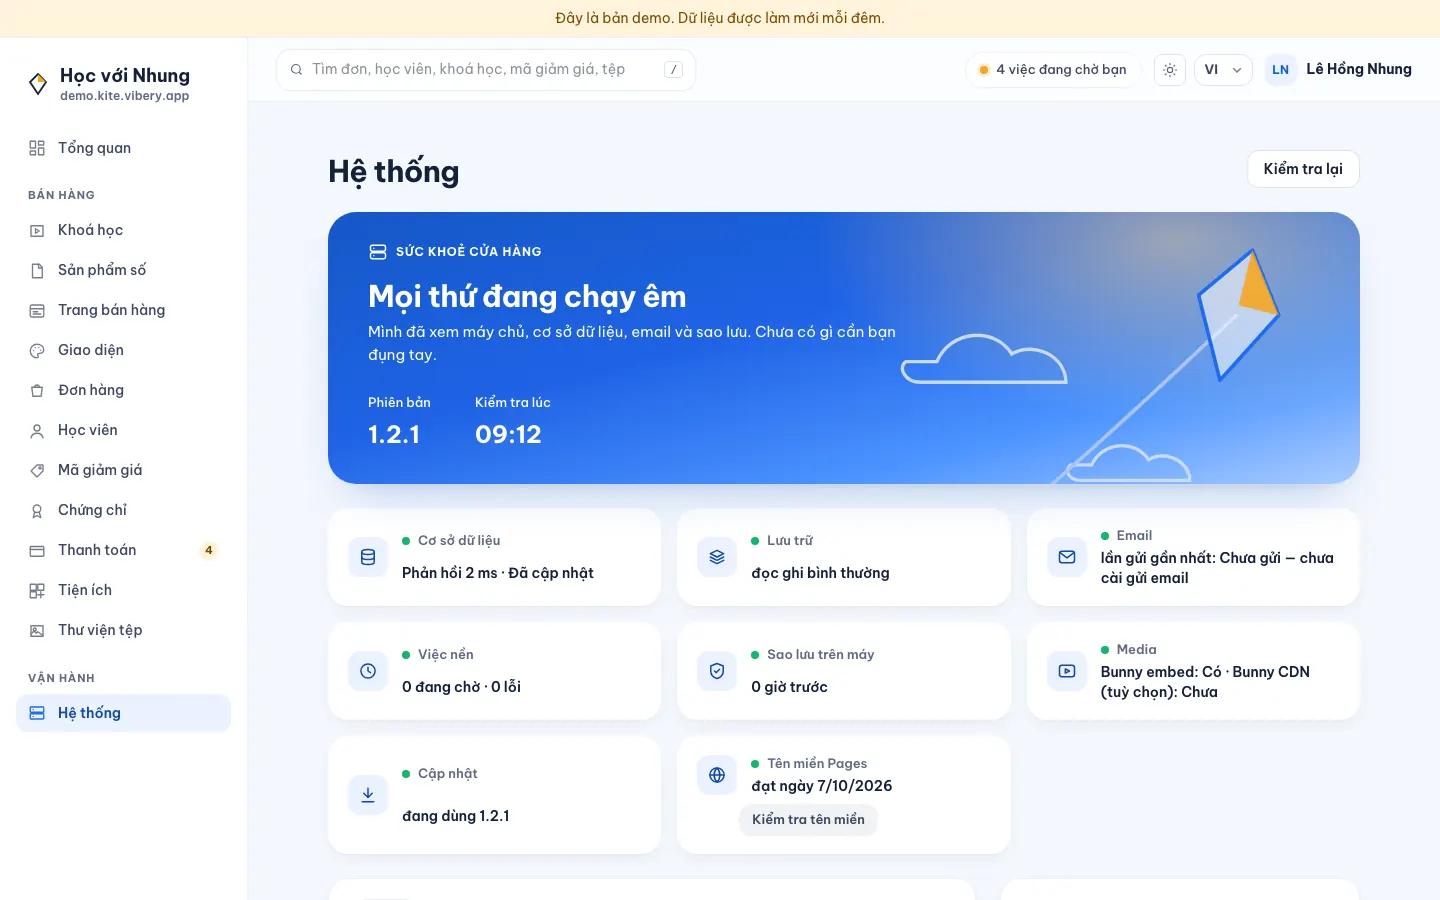Click the Kiểm tra lại button
This screenshot has width=1440, height=900.
point(1303,169)
